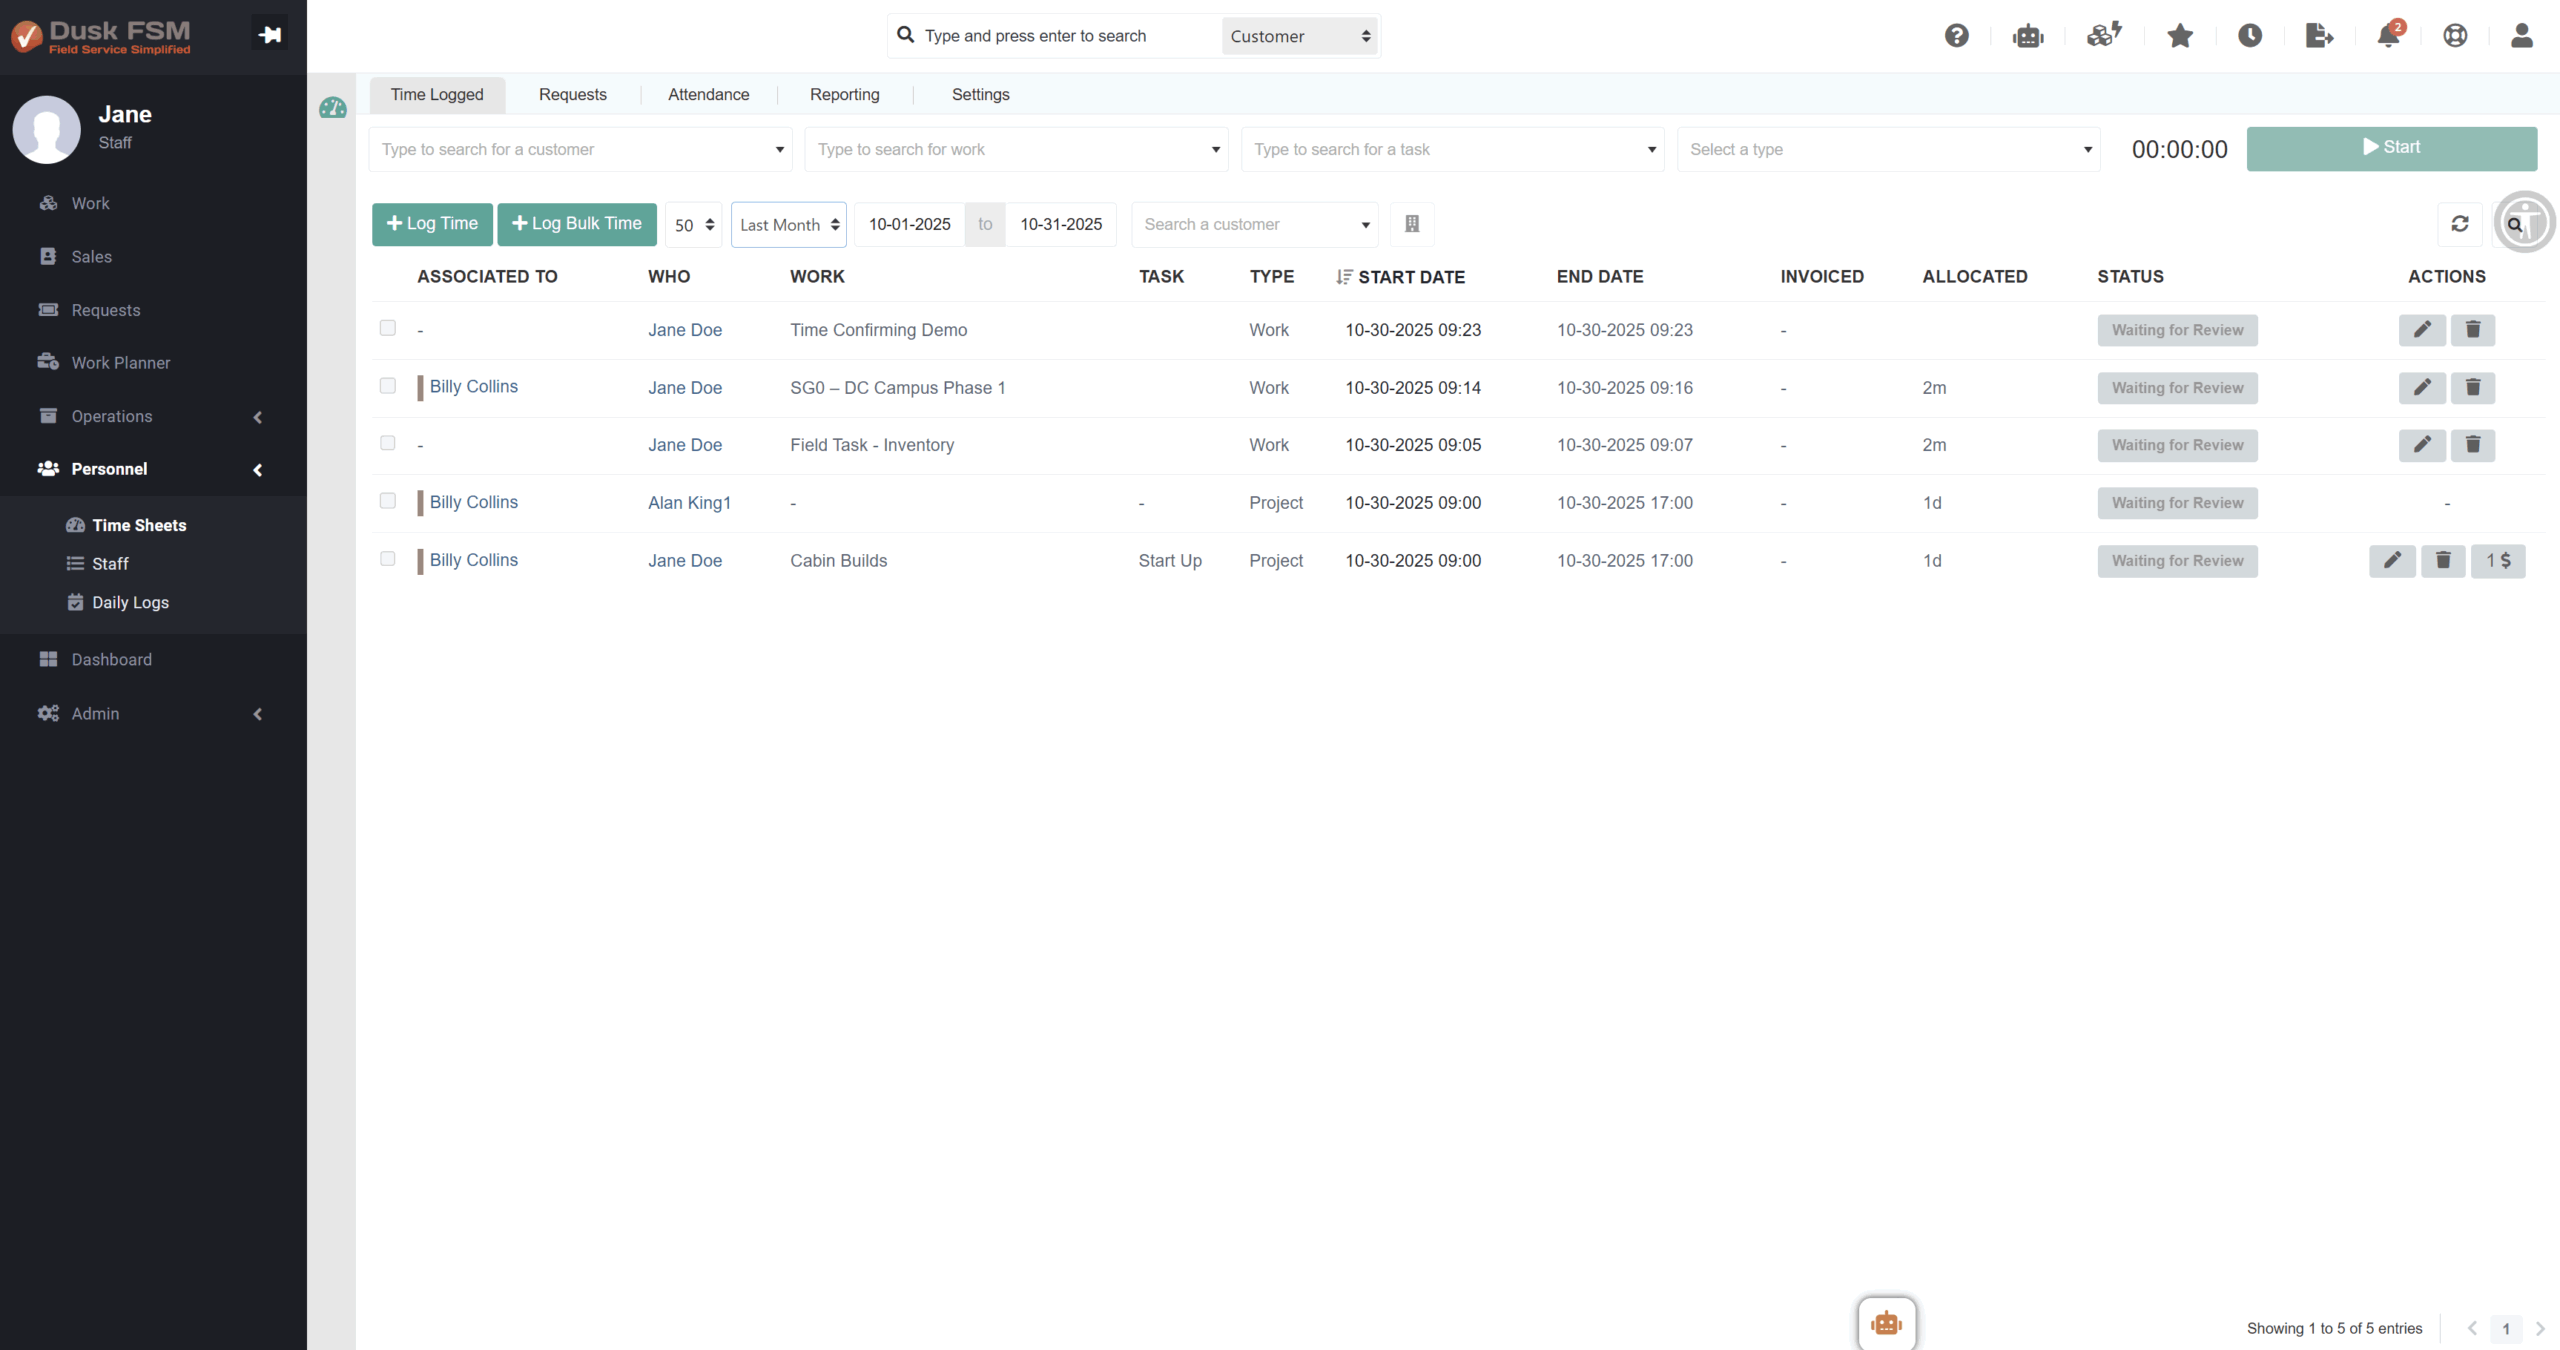Open the Reporting tab
Image resolution: width=2560 pixels, height=1350 pixels.
tap(844, 94)
